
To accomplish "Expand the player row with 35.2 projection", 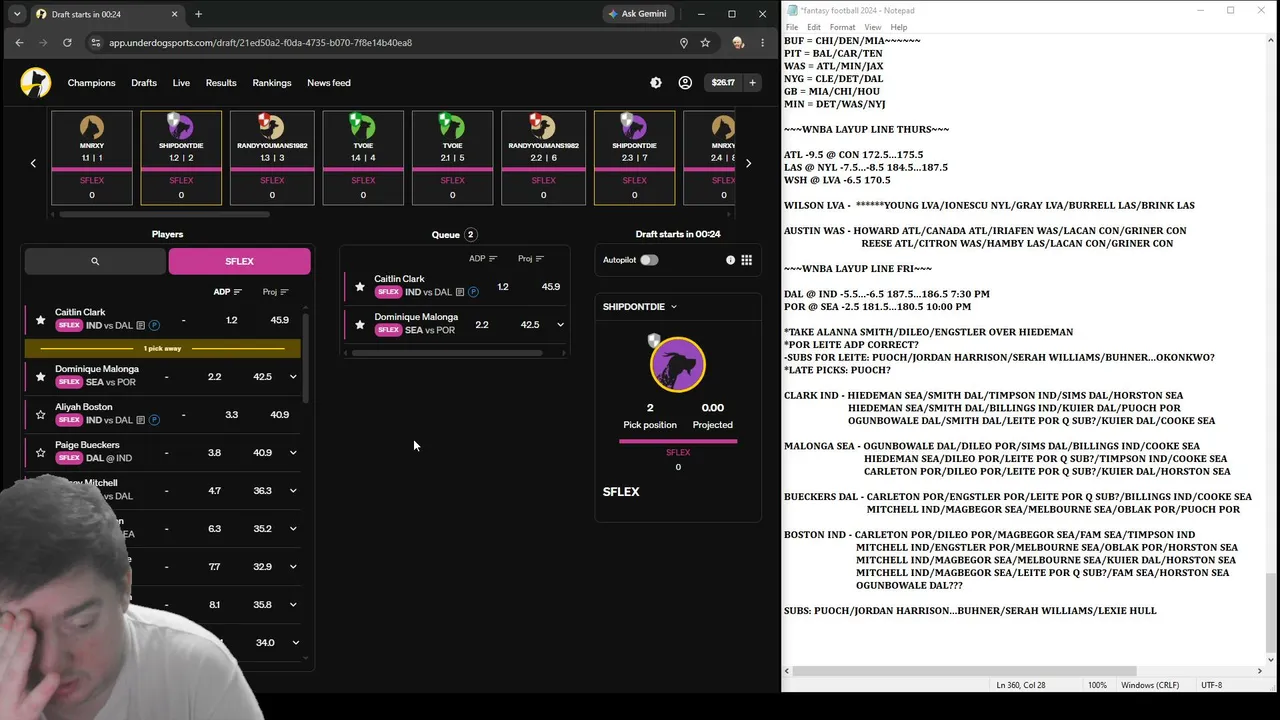I will pyautogui.click(x=293, y=529).
